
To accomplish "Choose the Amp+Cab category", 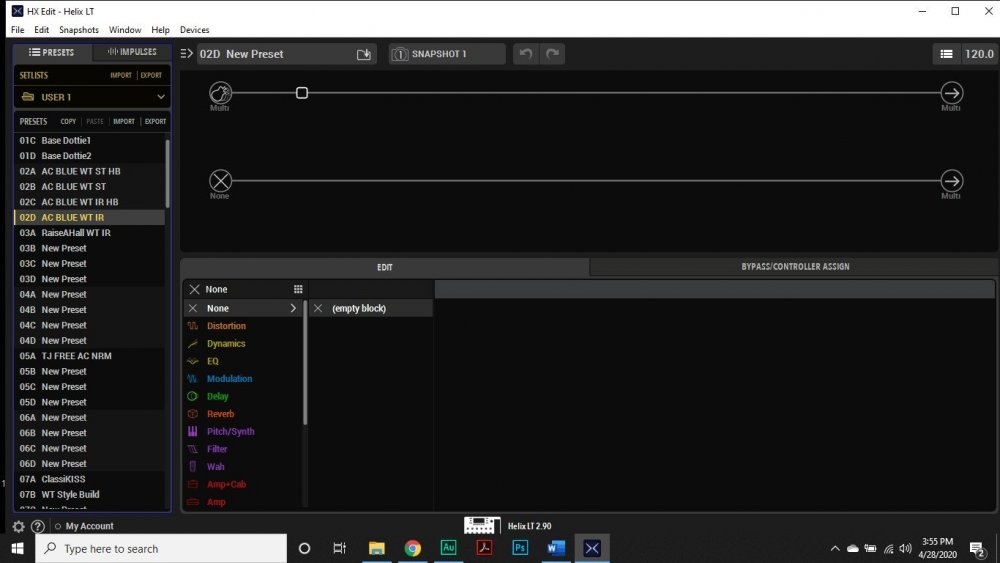I will pos(244,485).
